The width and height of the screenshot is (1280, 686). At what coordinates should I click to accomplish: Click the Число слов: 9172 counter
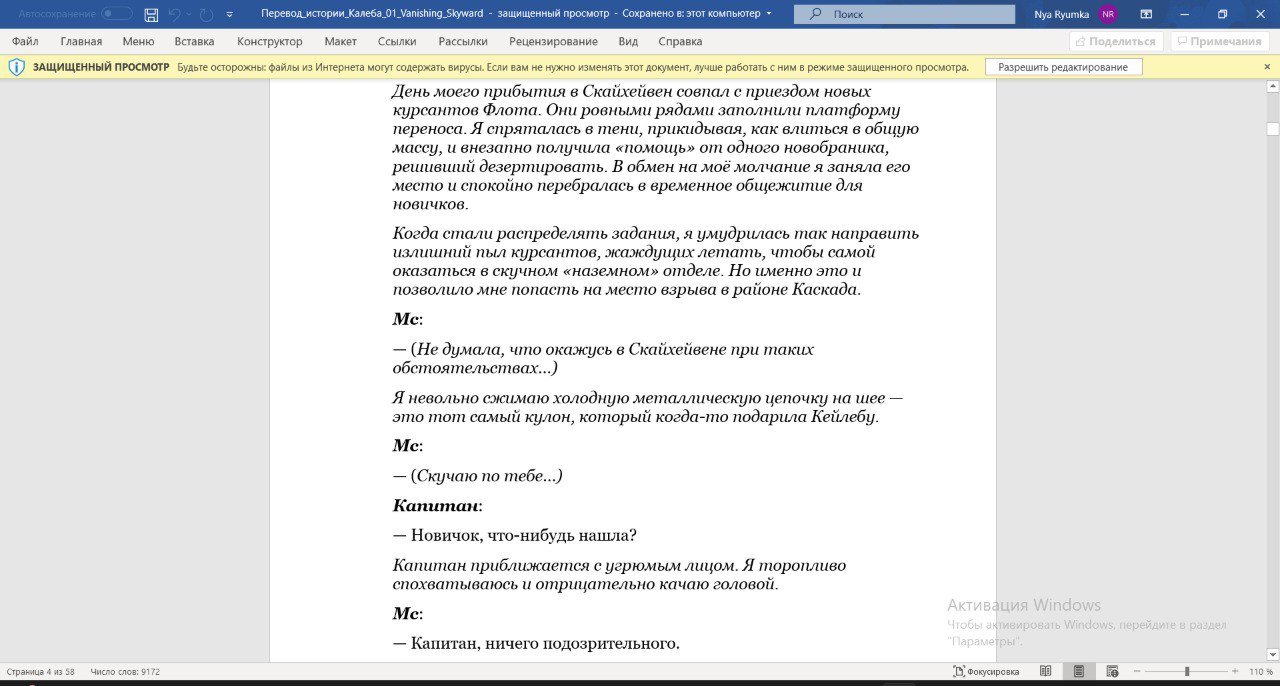coord(125,672)
